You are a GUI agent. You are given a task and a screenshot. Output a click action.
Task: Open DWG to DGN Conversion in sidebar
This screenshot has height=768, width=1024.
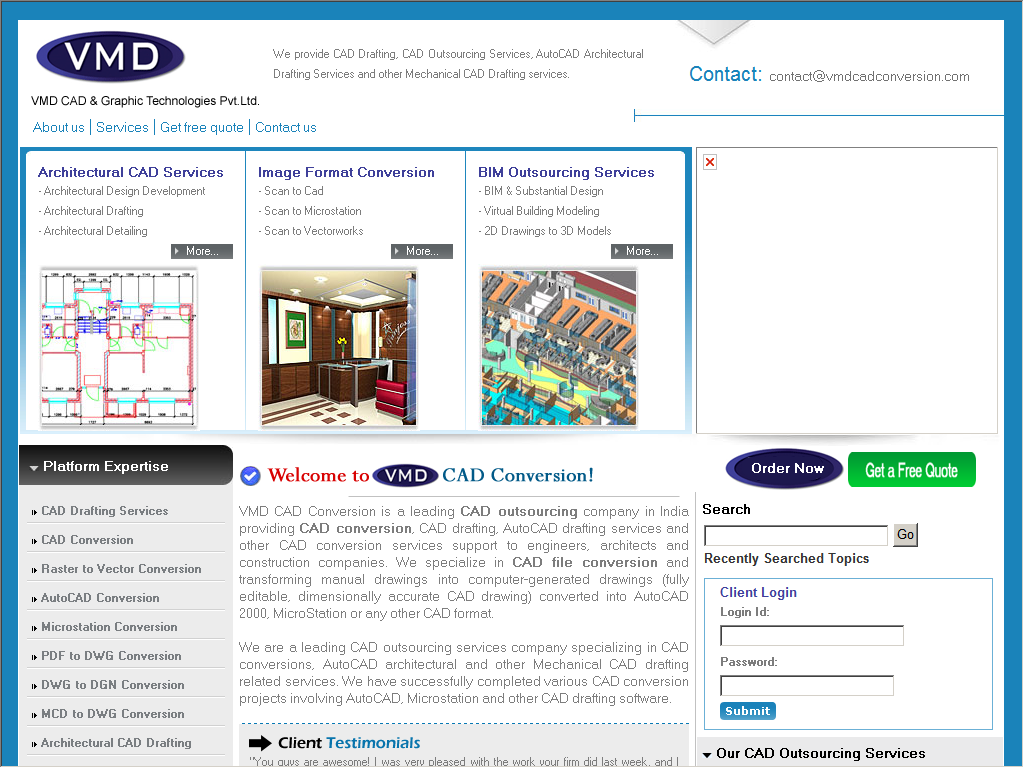(112, 685)
